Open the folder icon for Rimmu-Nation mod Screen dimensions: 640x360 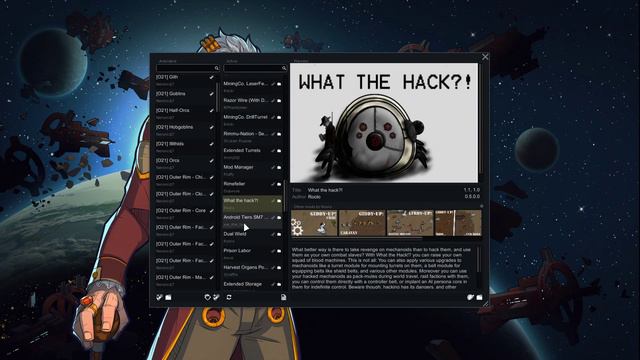pos(279,134)
